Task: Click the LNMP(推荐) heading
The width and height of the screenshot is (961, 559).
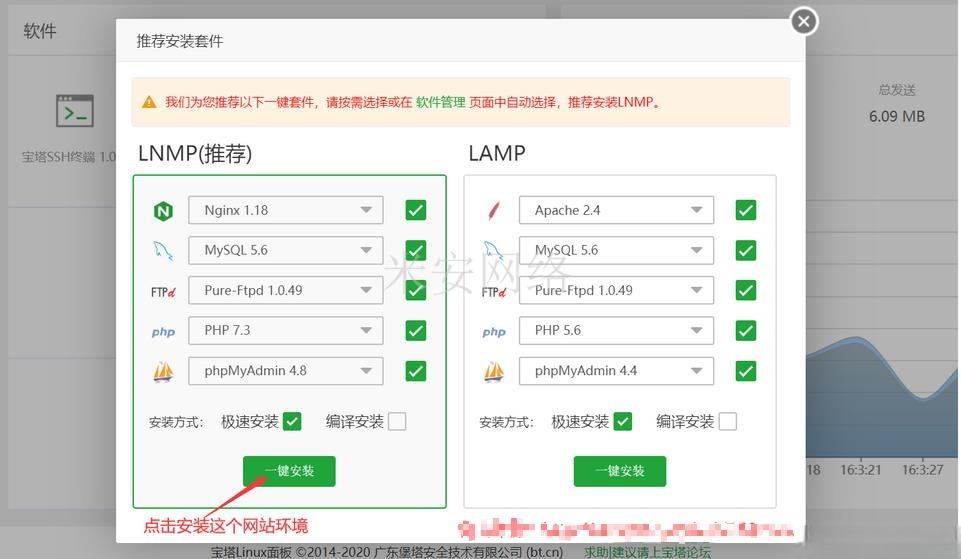Action: pos(195,153)
